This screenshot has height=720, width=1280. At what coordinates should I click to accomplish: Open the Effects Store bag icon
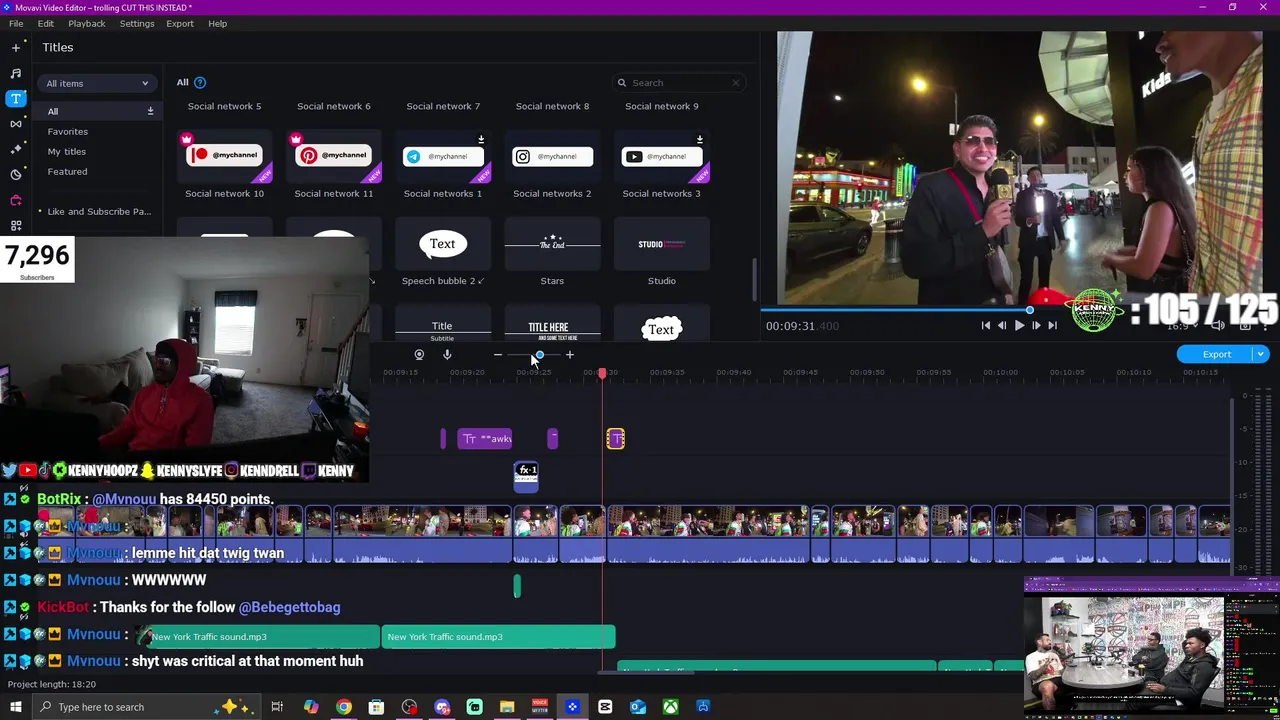click(x=15, y=200)
